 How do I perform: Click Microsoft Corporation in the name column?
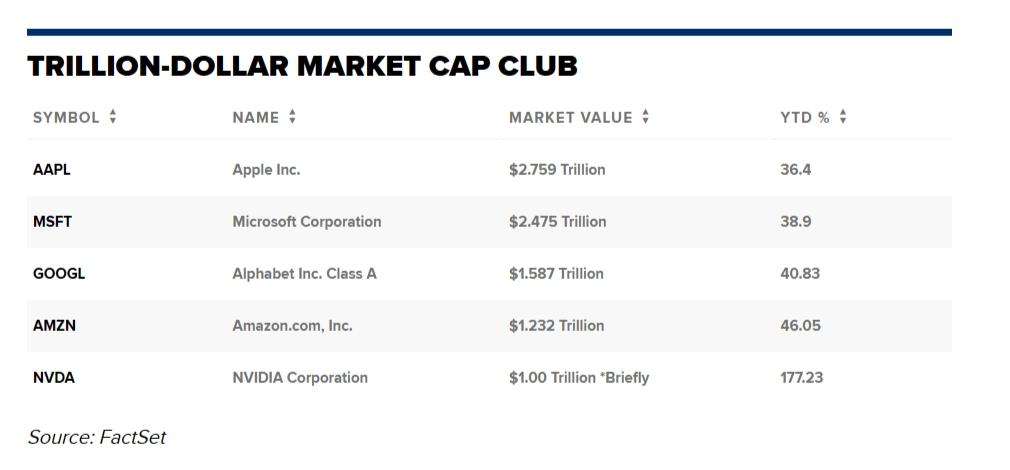pos(306,222)
